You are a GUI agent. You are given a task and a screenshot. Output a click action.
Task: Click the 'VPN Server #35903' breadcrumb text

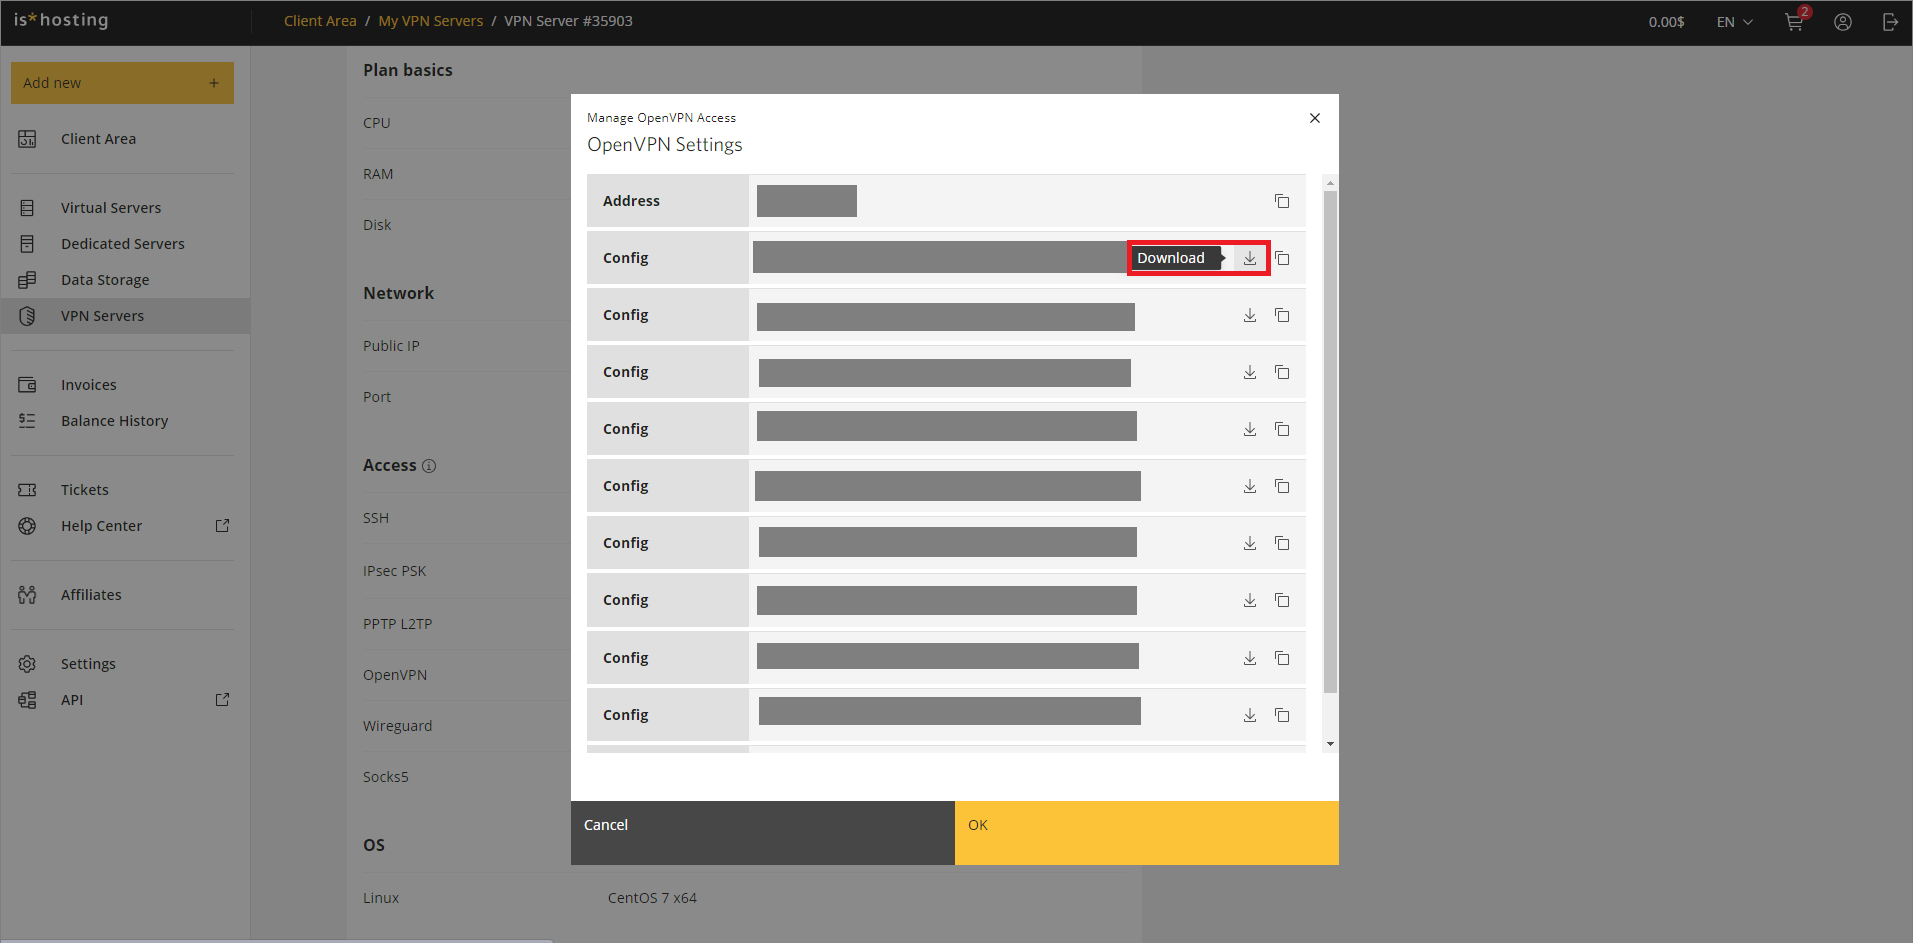(x=568, y=21)
